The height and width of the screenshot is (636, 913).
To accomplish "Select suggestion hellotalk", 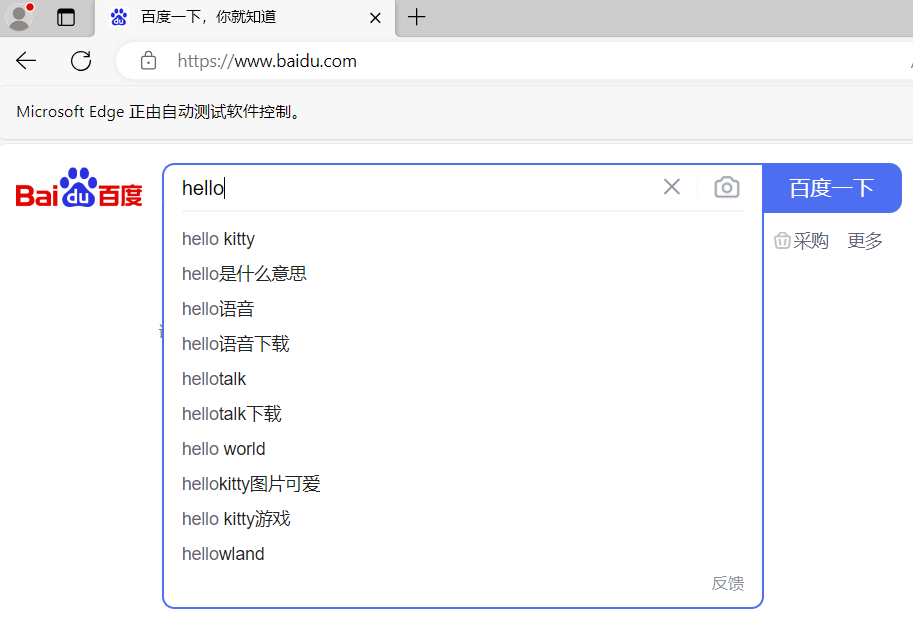I will click(x=462, y=379).
